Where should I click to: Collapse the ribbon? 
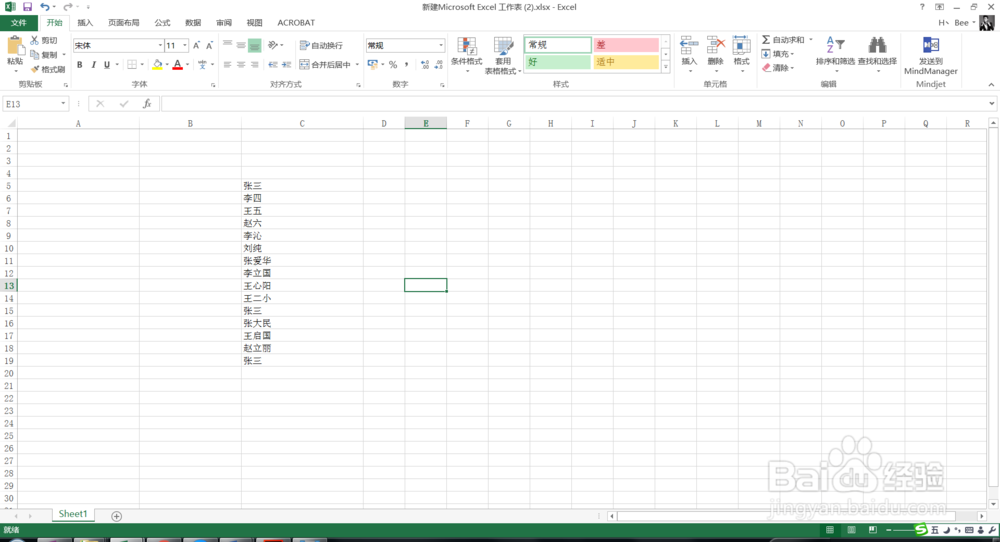991,84
